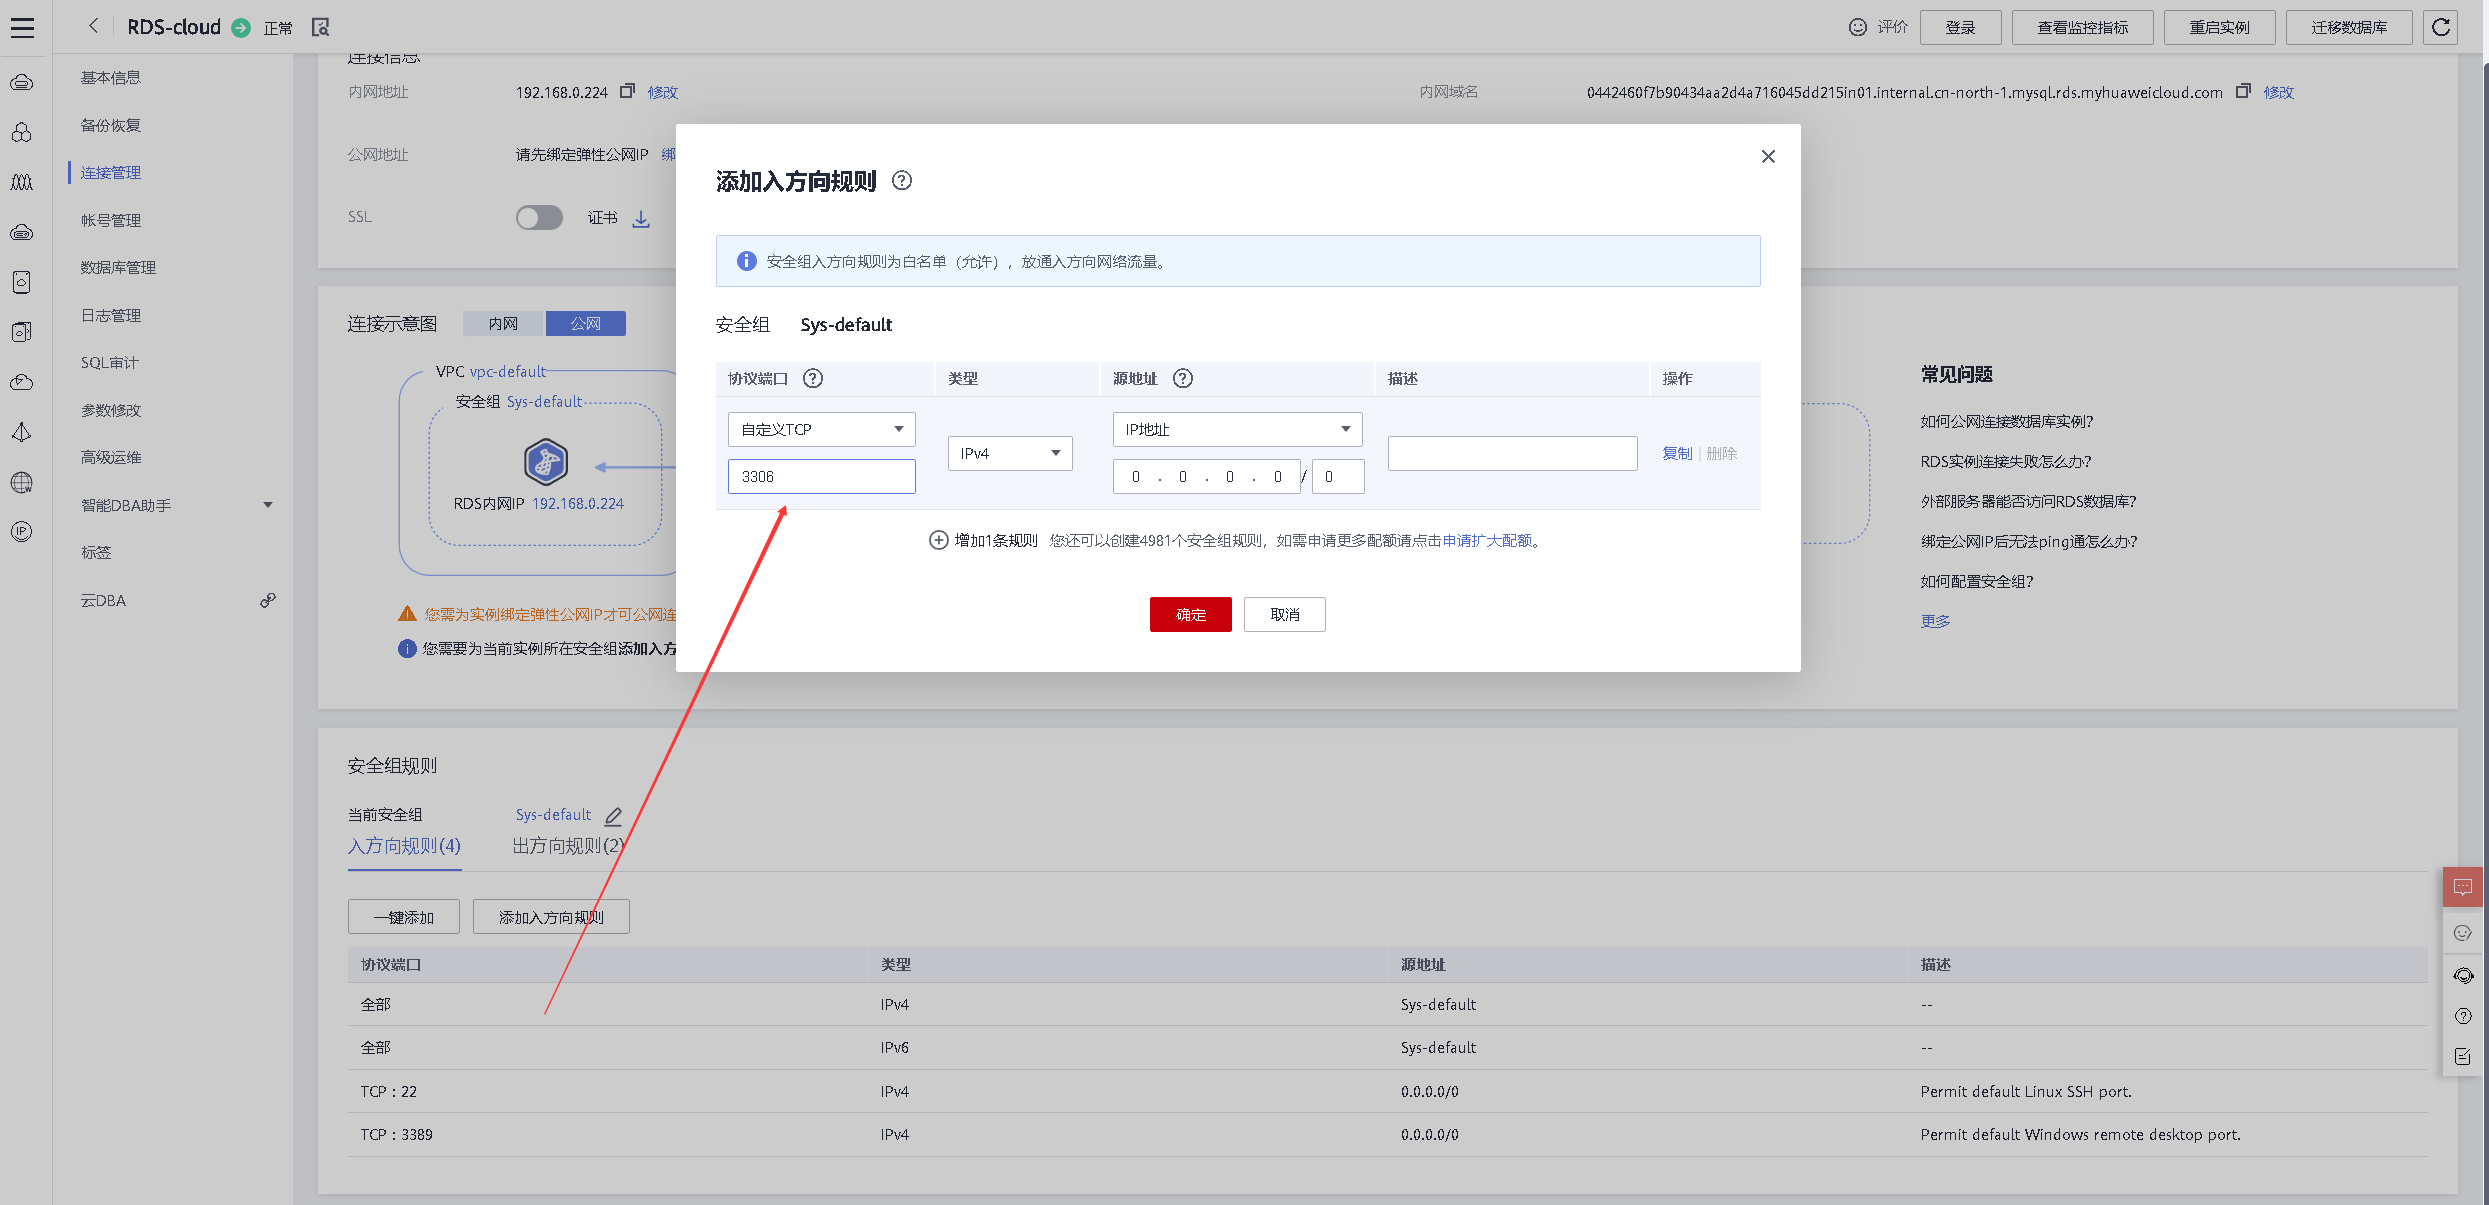Switch connection diagram to 公网
The width and height of the screenshot is (2489, 1205).
tap(586, 324)
